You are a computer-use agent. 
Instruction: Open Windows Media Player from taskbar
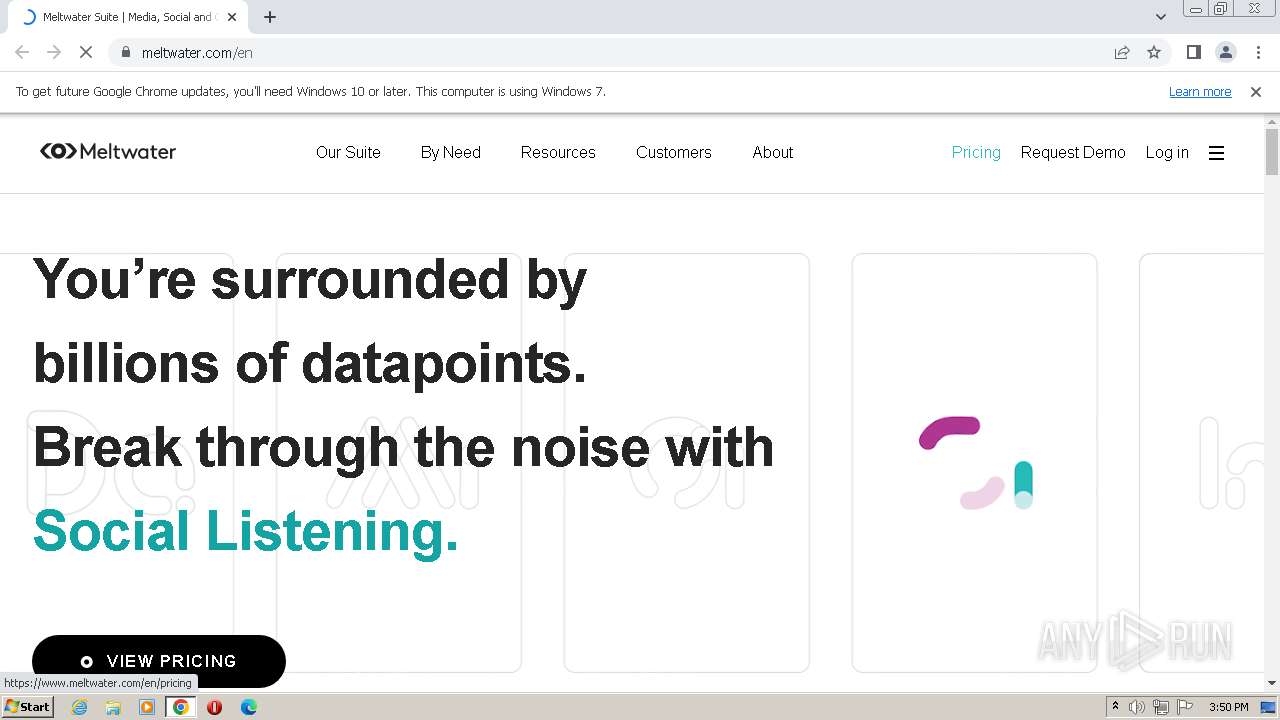[x=147, y=707]
